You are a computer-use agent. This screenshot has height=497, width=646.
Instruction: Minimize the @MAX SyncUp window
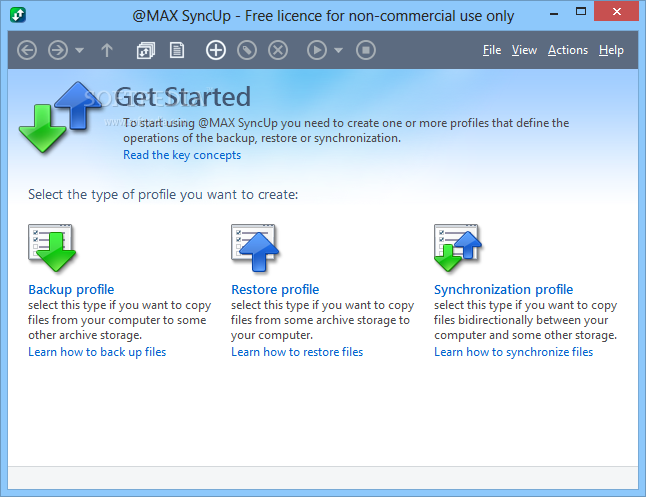(554, 14)
